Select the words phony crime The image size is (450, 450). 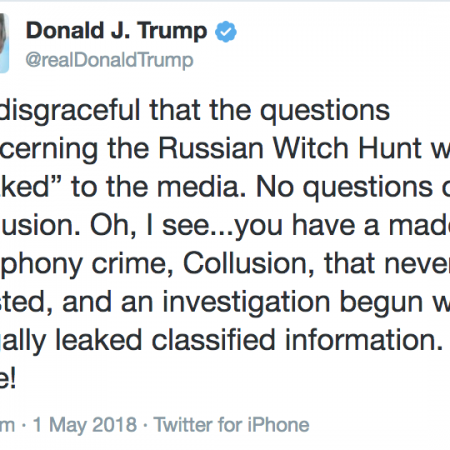tap(87, 265)
